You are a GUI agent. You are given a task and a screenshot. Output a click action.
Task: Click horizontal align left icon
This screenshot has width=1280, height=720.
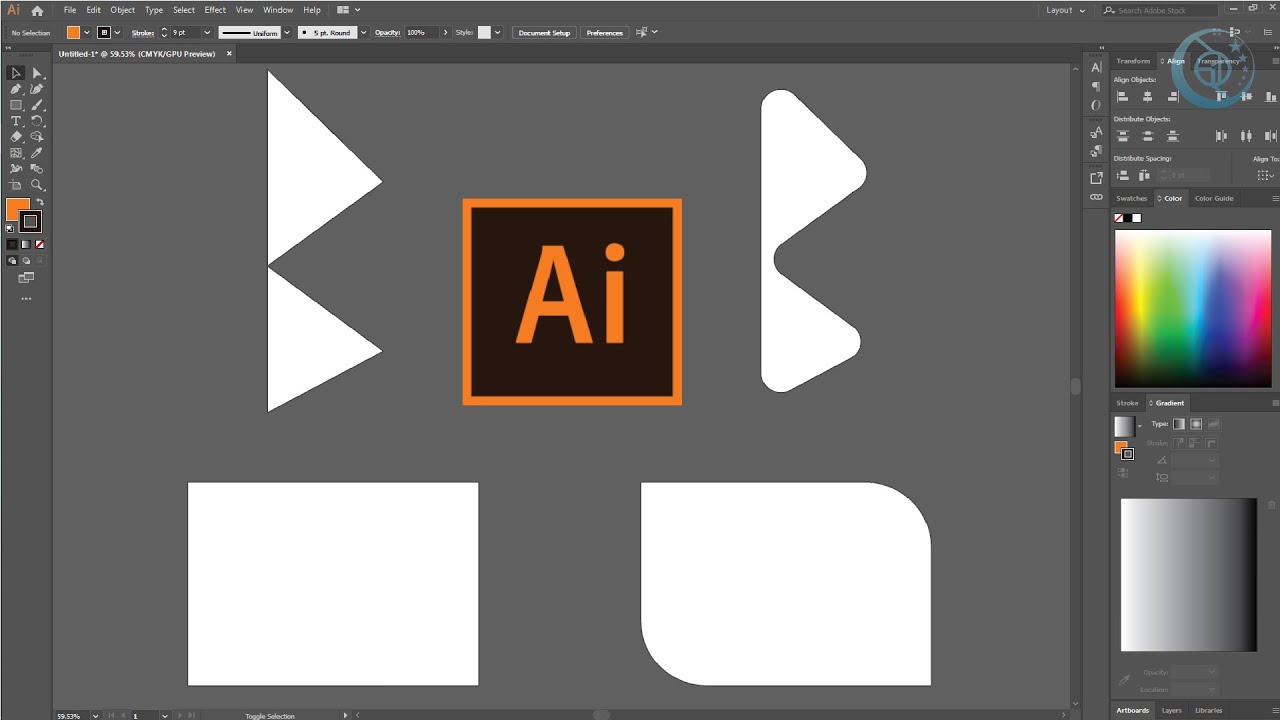(x=1122, y=97)
